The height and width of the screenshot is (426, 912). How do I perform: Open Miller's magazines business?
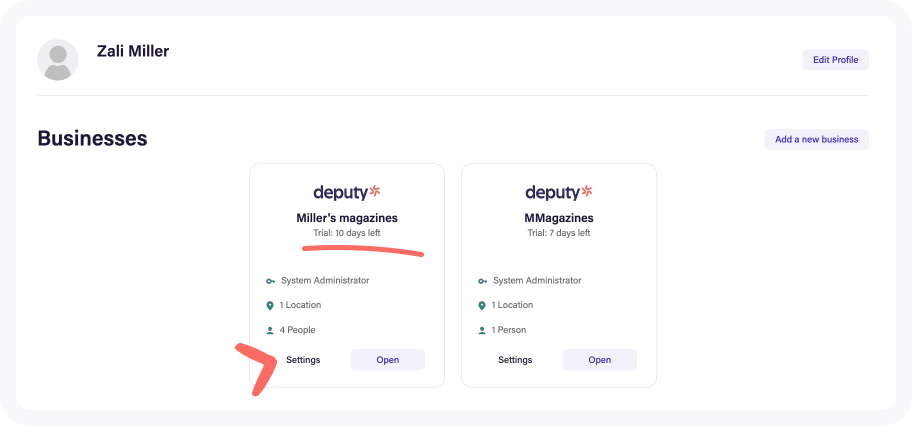387,360
